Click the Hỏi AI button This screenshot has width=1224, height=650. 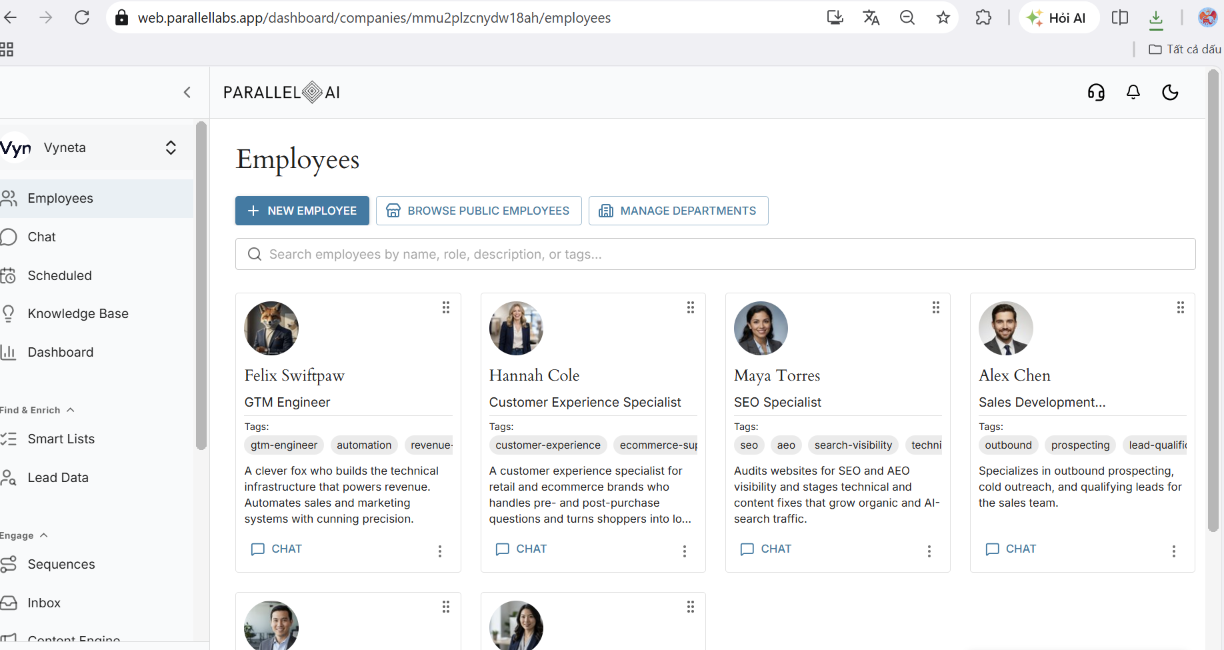[1058, 18]
